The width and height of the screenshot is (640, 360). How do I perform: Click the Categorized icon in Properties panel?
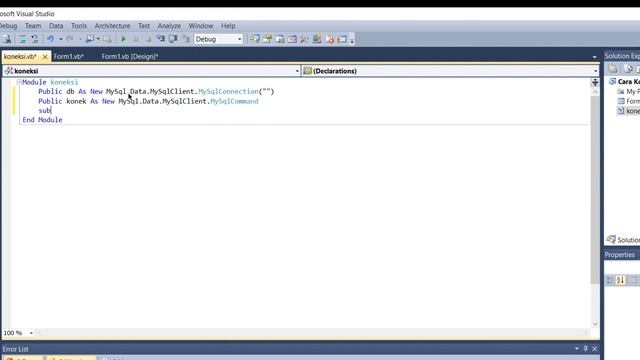click(x=610, y=280)
